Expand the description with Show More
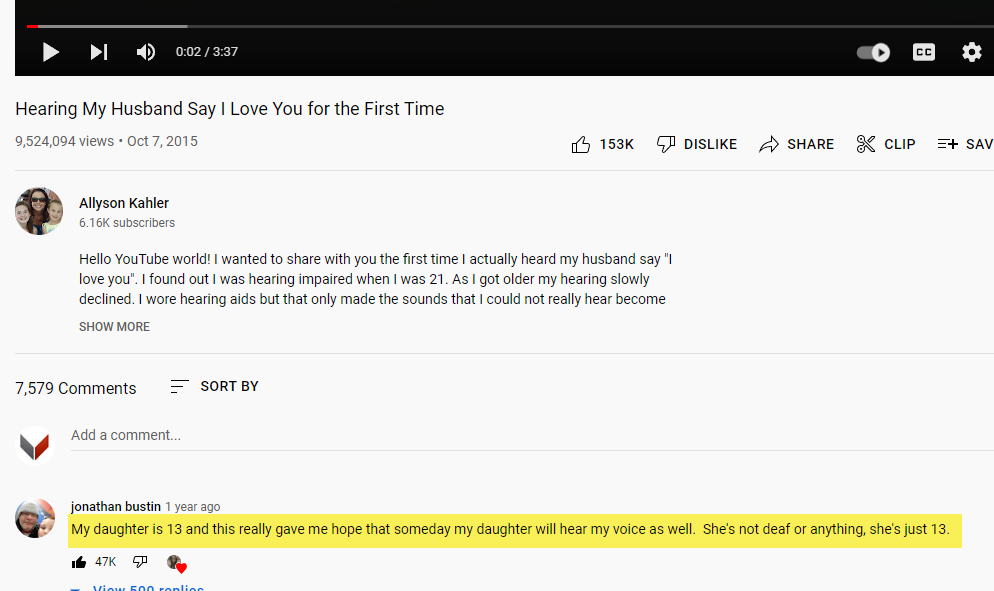Screen dimensions: 994x591 (x=114, y=327)
